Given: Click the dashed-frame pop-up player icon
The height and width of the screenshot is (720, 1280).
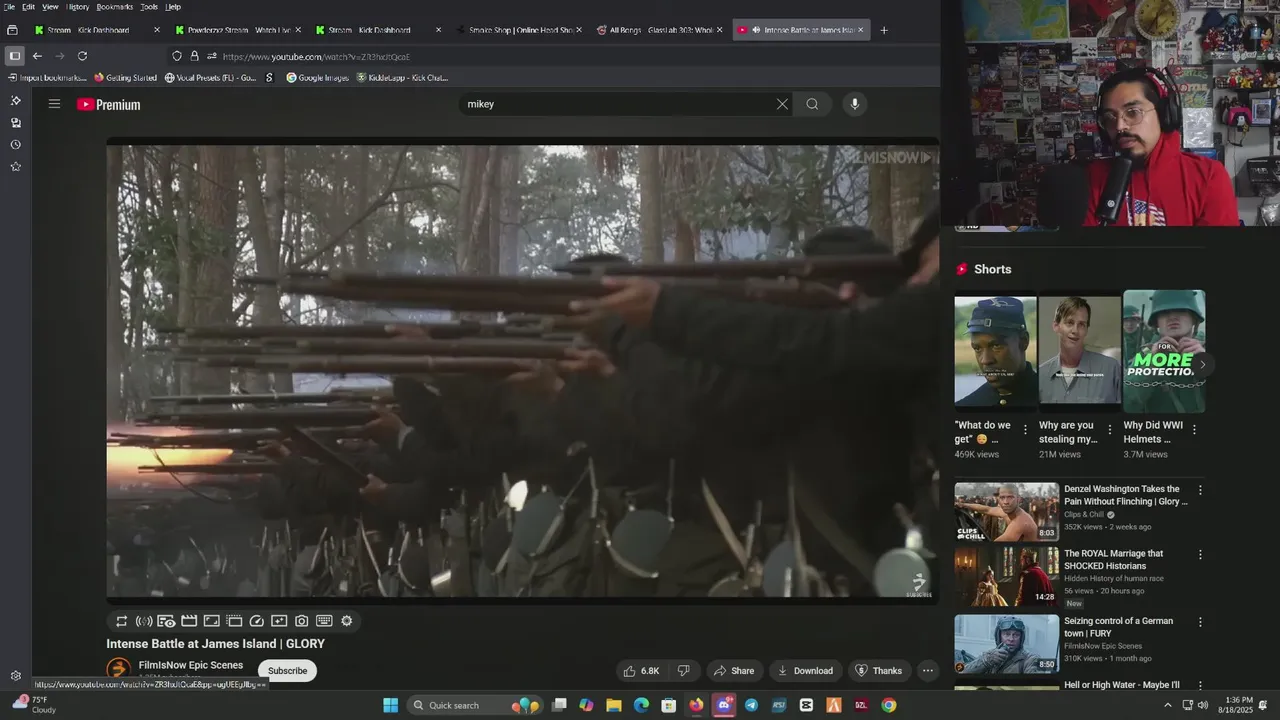Looking at the screenshot, I should click(x=234, y=621).
